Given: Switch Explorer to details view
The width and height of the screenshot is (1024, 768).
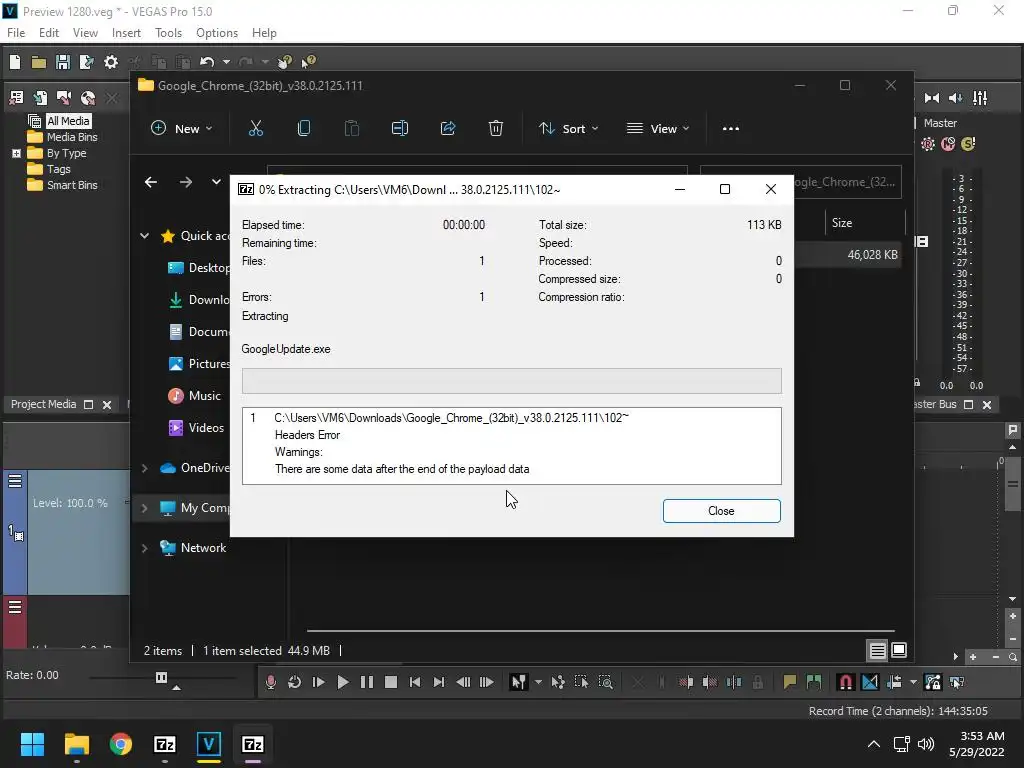Looking at the screenshot, I should coord(877,650).
